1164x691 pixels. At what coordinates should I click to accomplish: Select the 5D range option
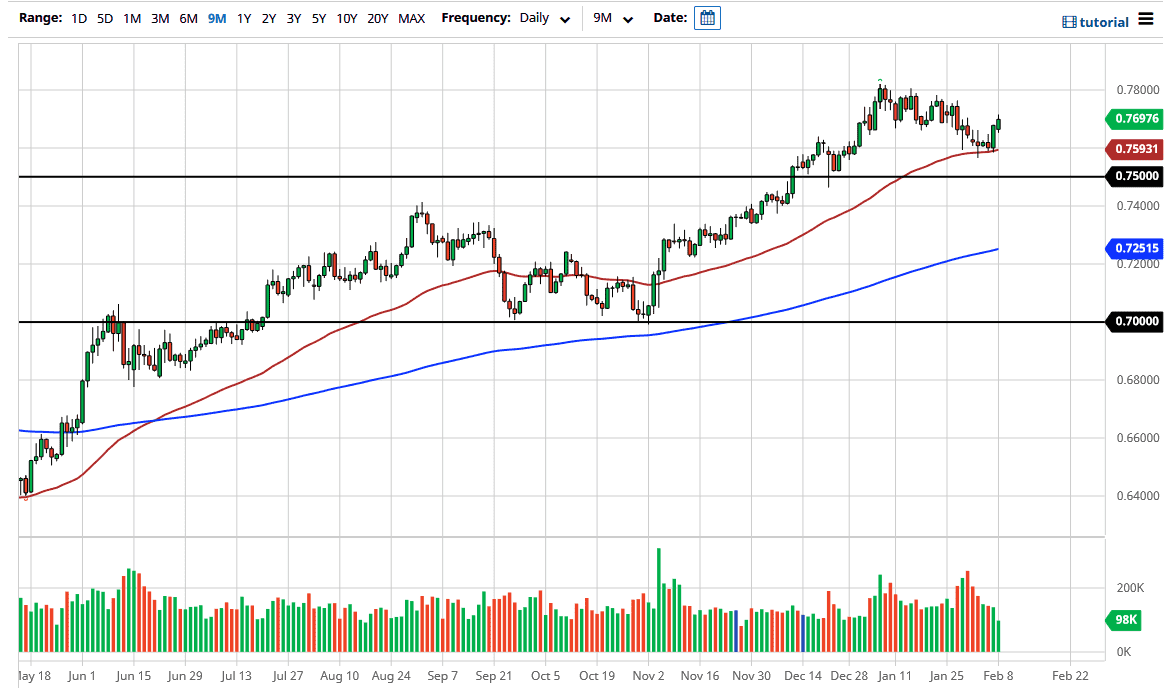click(x=104, y=18)
